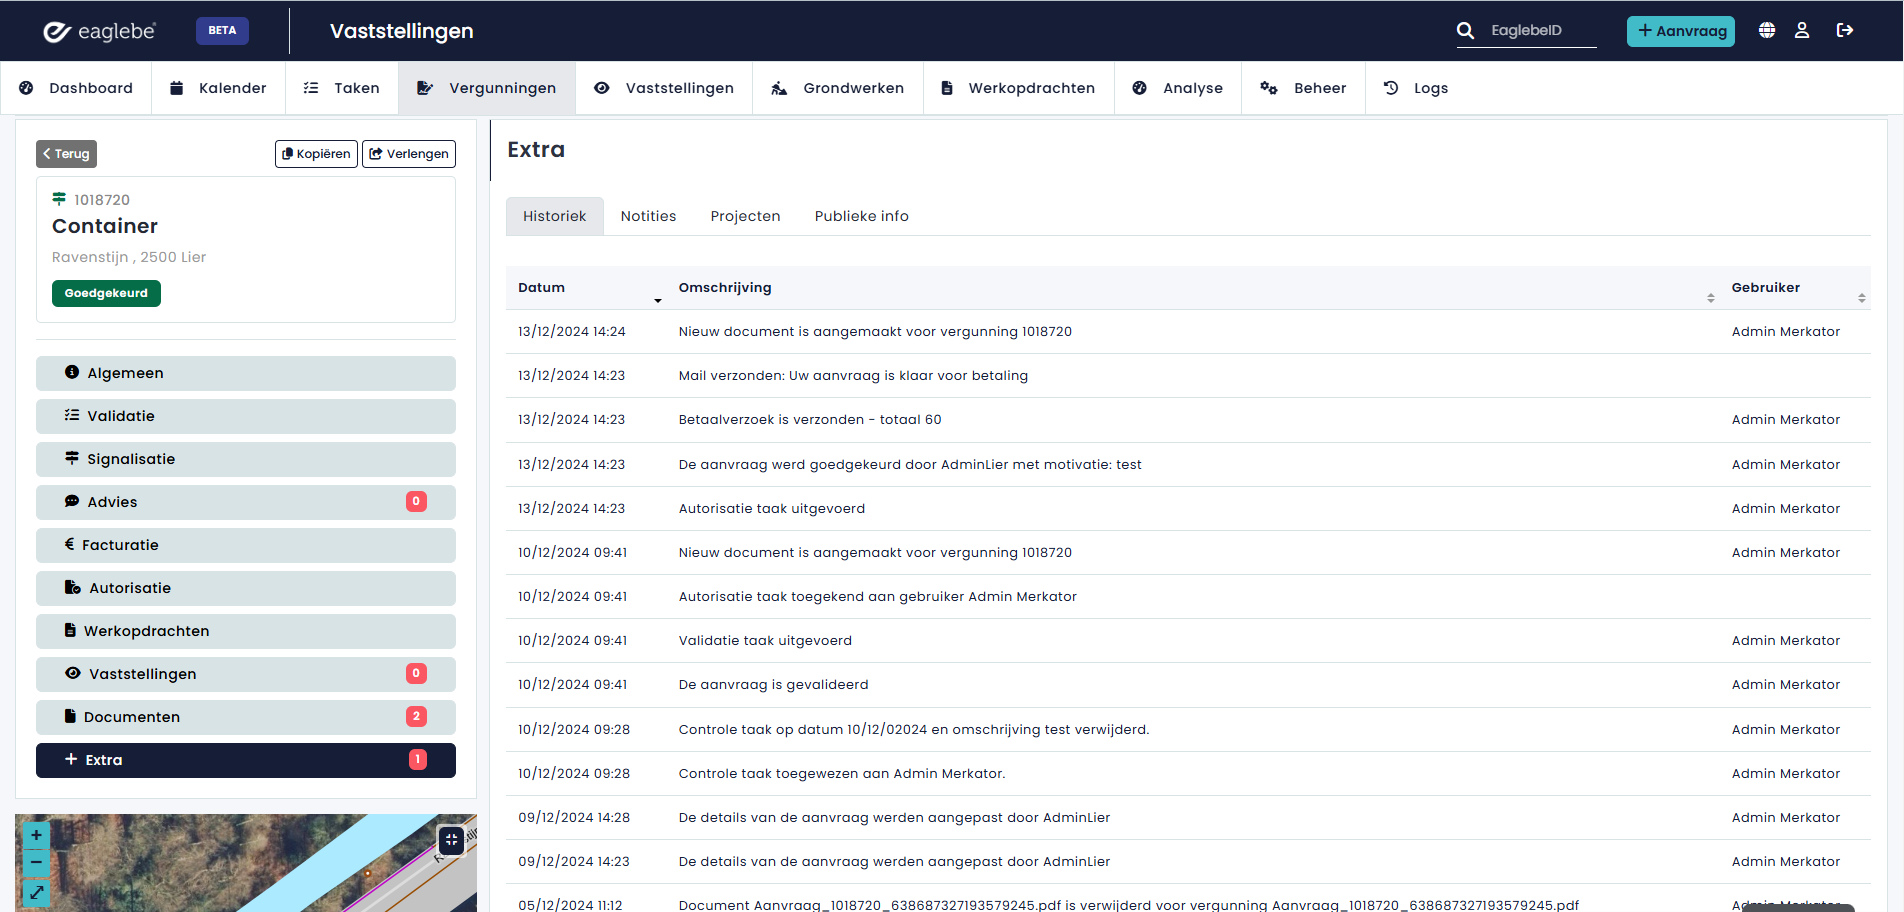This screenshot has width=1904, height=912.
Task: Click the Goedgekeurd status badge
Action: [x=106, y=293]
